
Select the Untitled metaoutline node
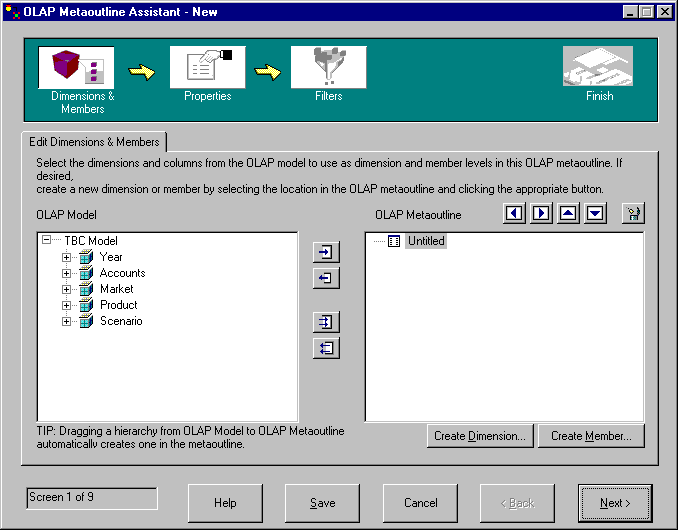426,241
